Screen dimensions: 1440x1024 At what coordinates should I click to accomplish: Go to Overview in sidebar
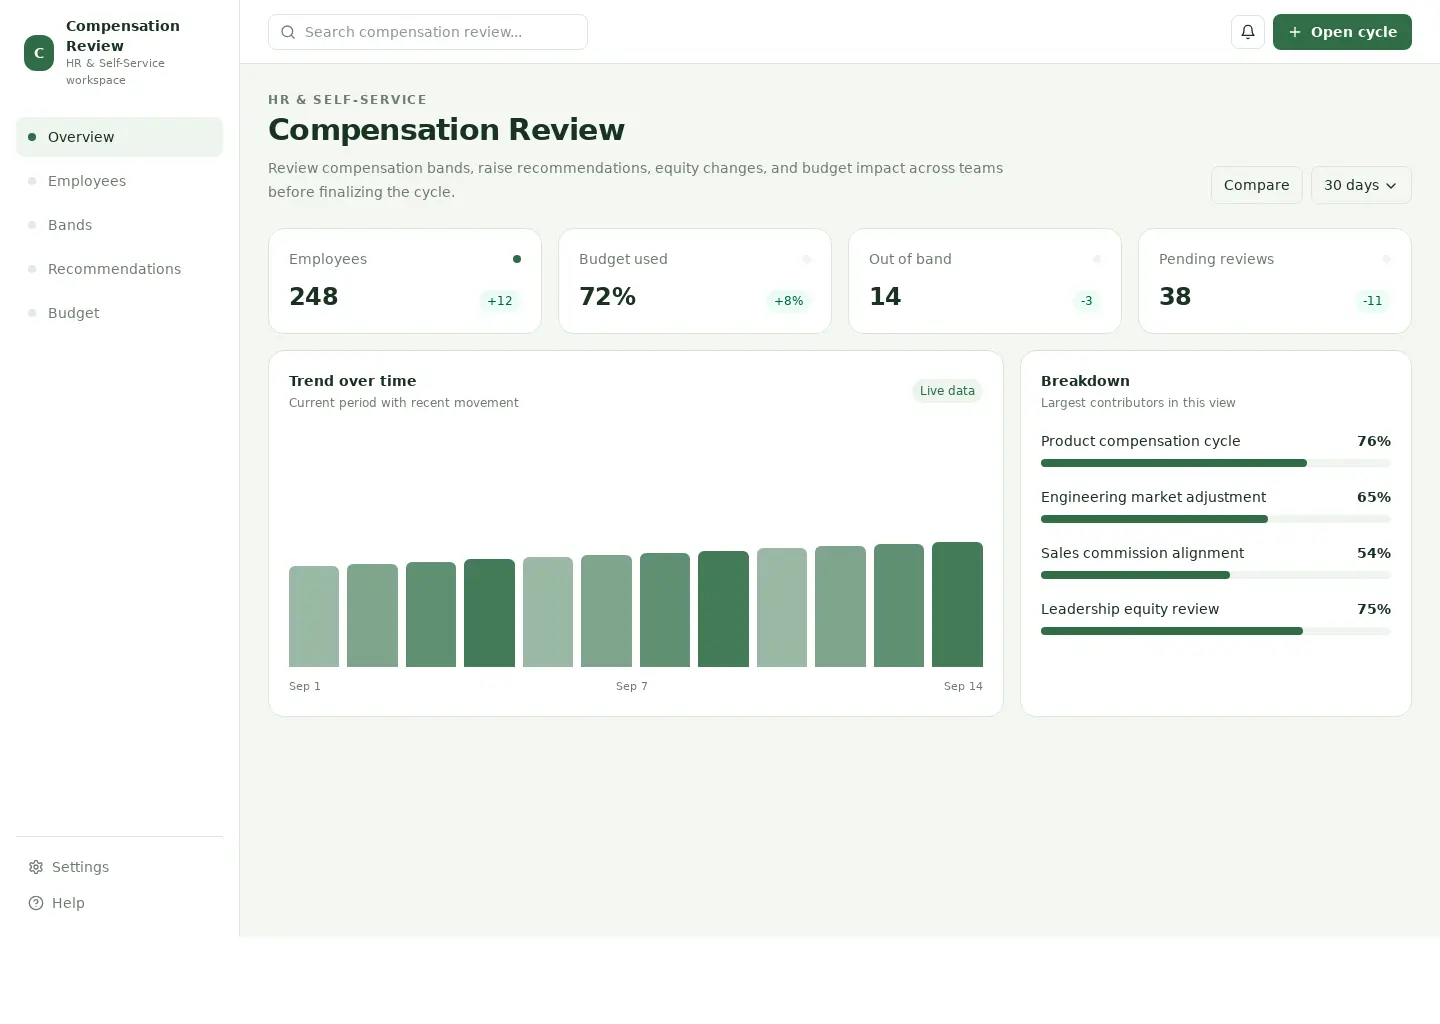click(x=119, y=137)
